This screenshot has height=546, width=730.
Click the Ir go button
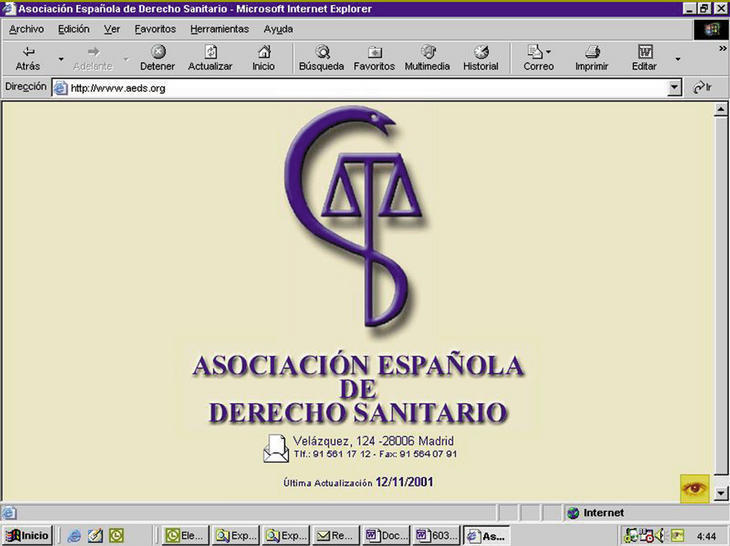pos(703,88)
